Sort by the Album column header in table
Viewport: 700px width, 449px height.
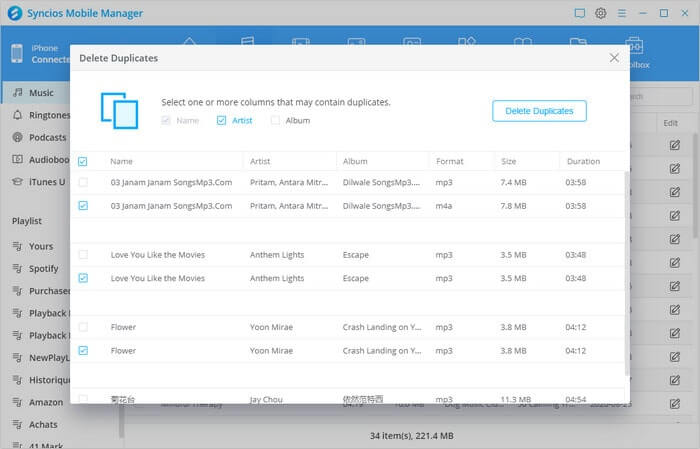click(355, 162)
